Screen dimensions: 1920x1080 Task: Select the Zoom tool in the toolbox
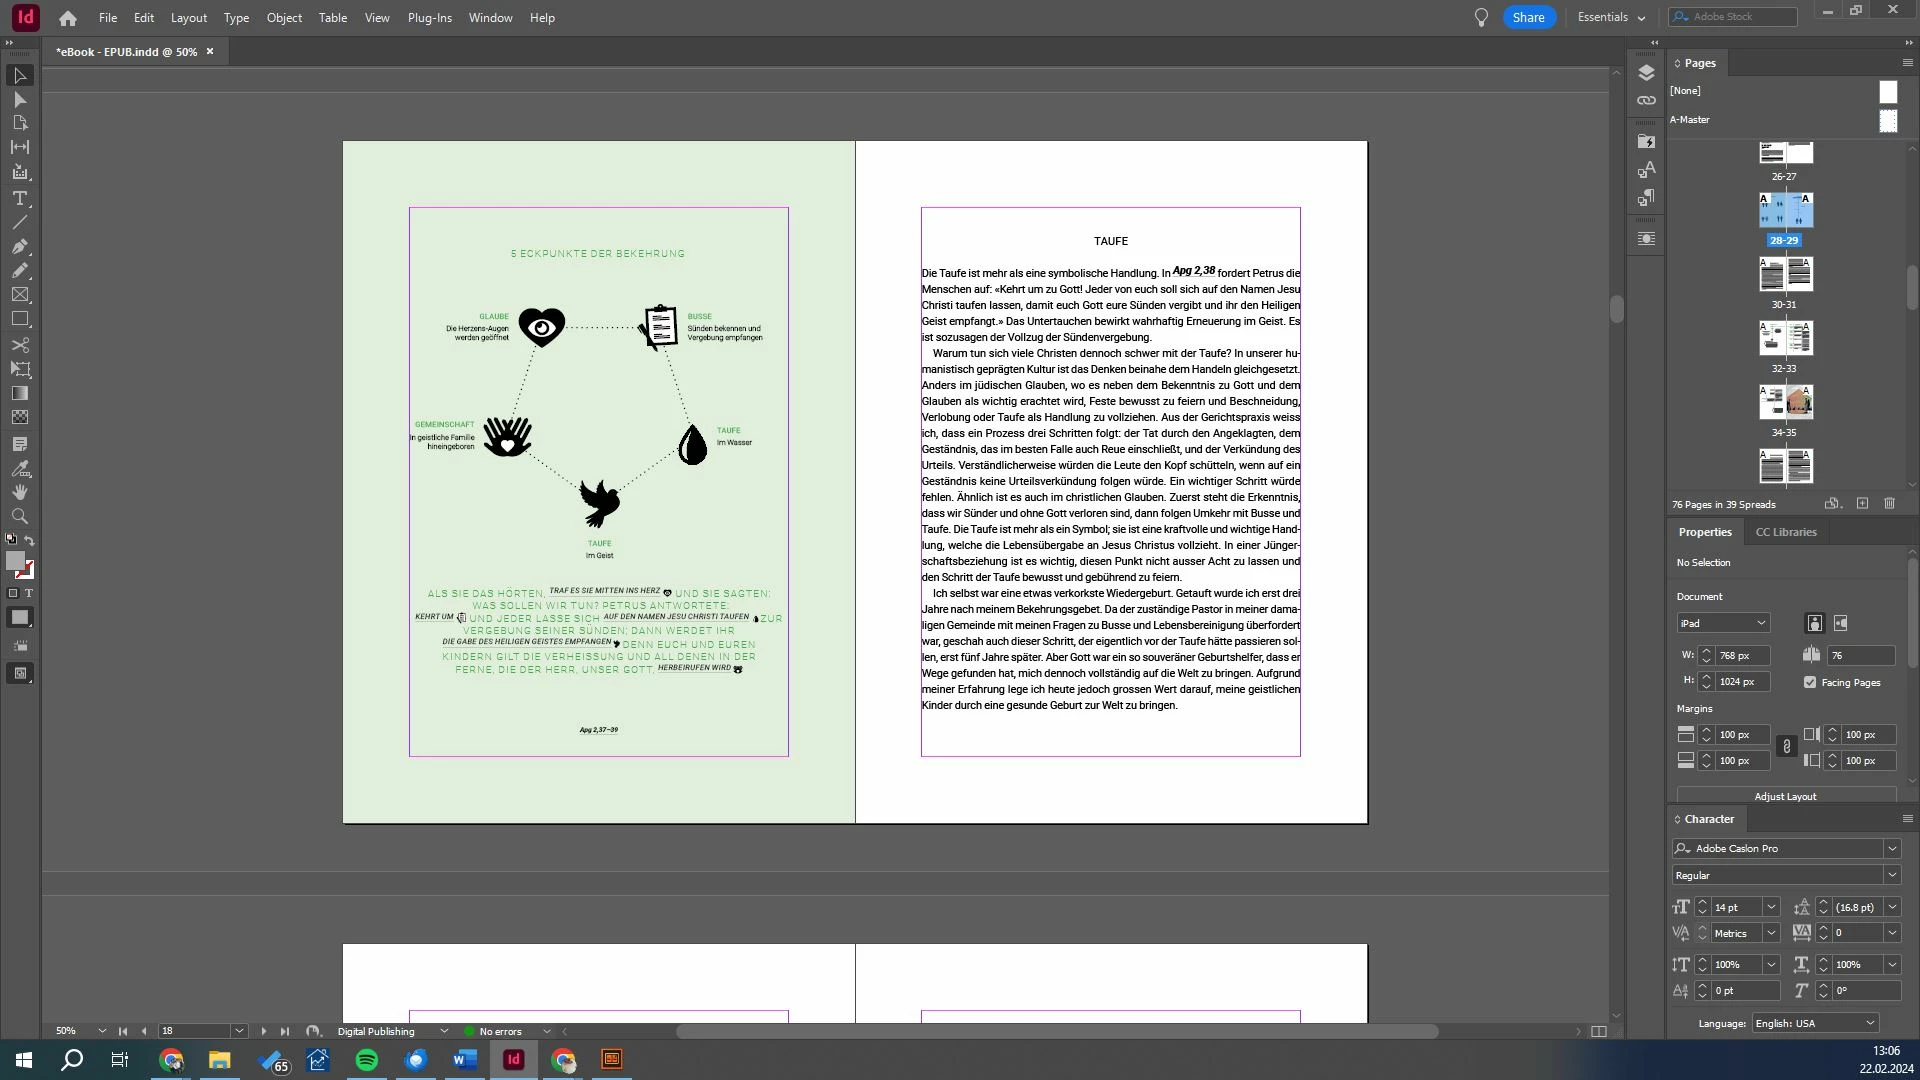19,516
